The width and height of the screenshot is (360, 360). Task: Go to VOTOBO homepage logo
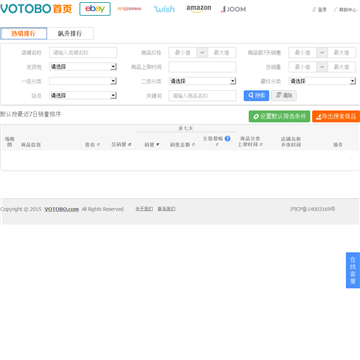click(36, 9)
